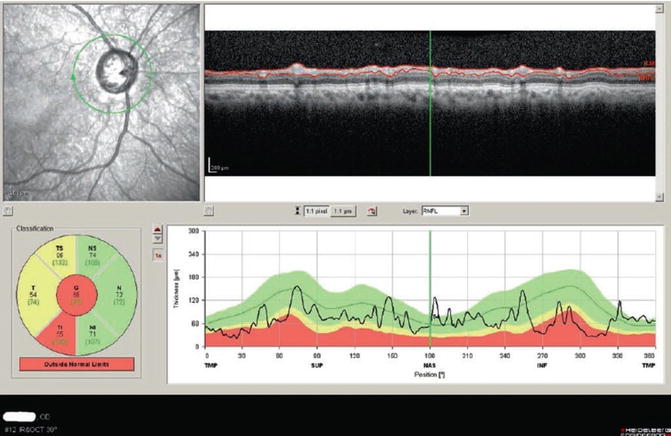Click the gray down arrow beside thickness graph

pyautogui.click(x=157, y=240)
